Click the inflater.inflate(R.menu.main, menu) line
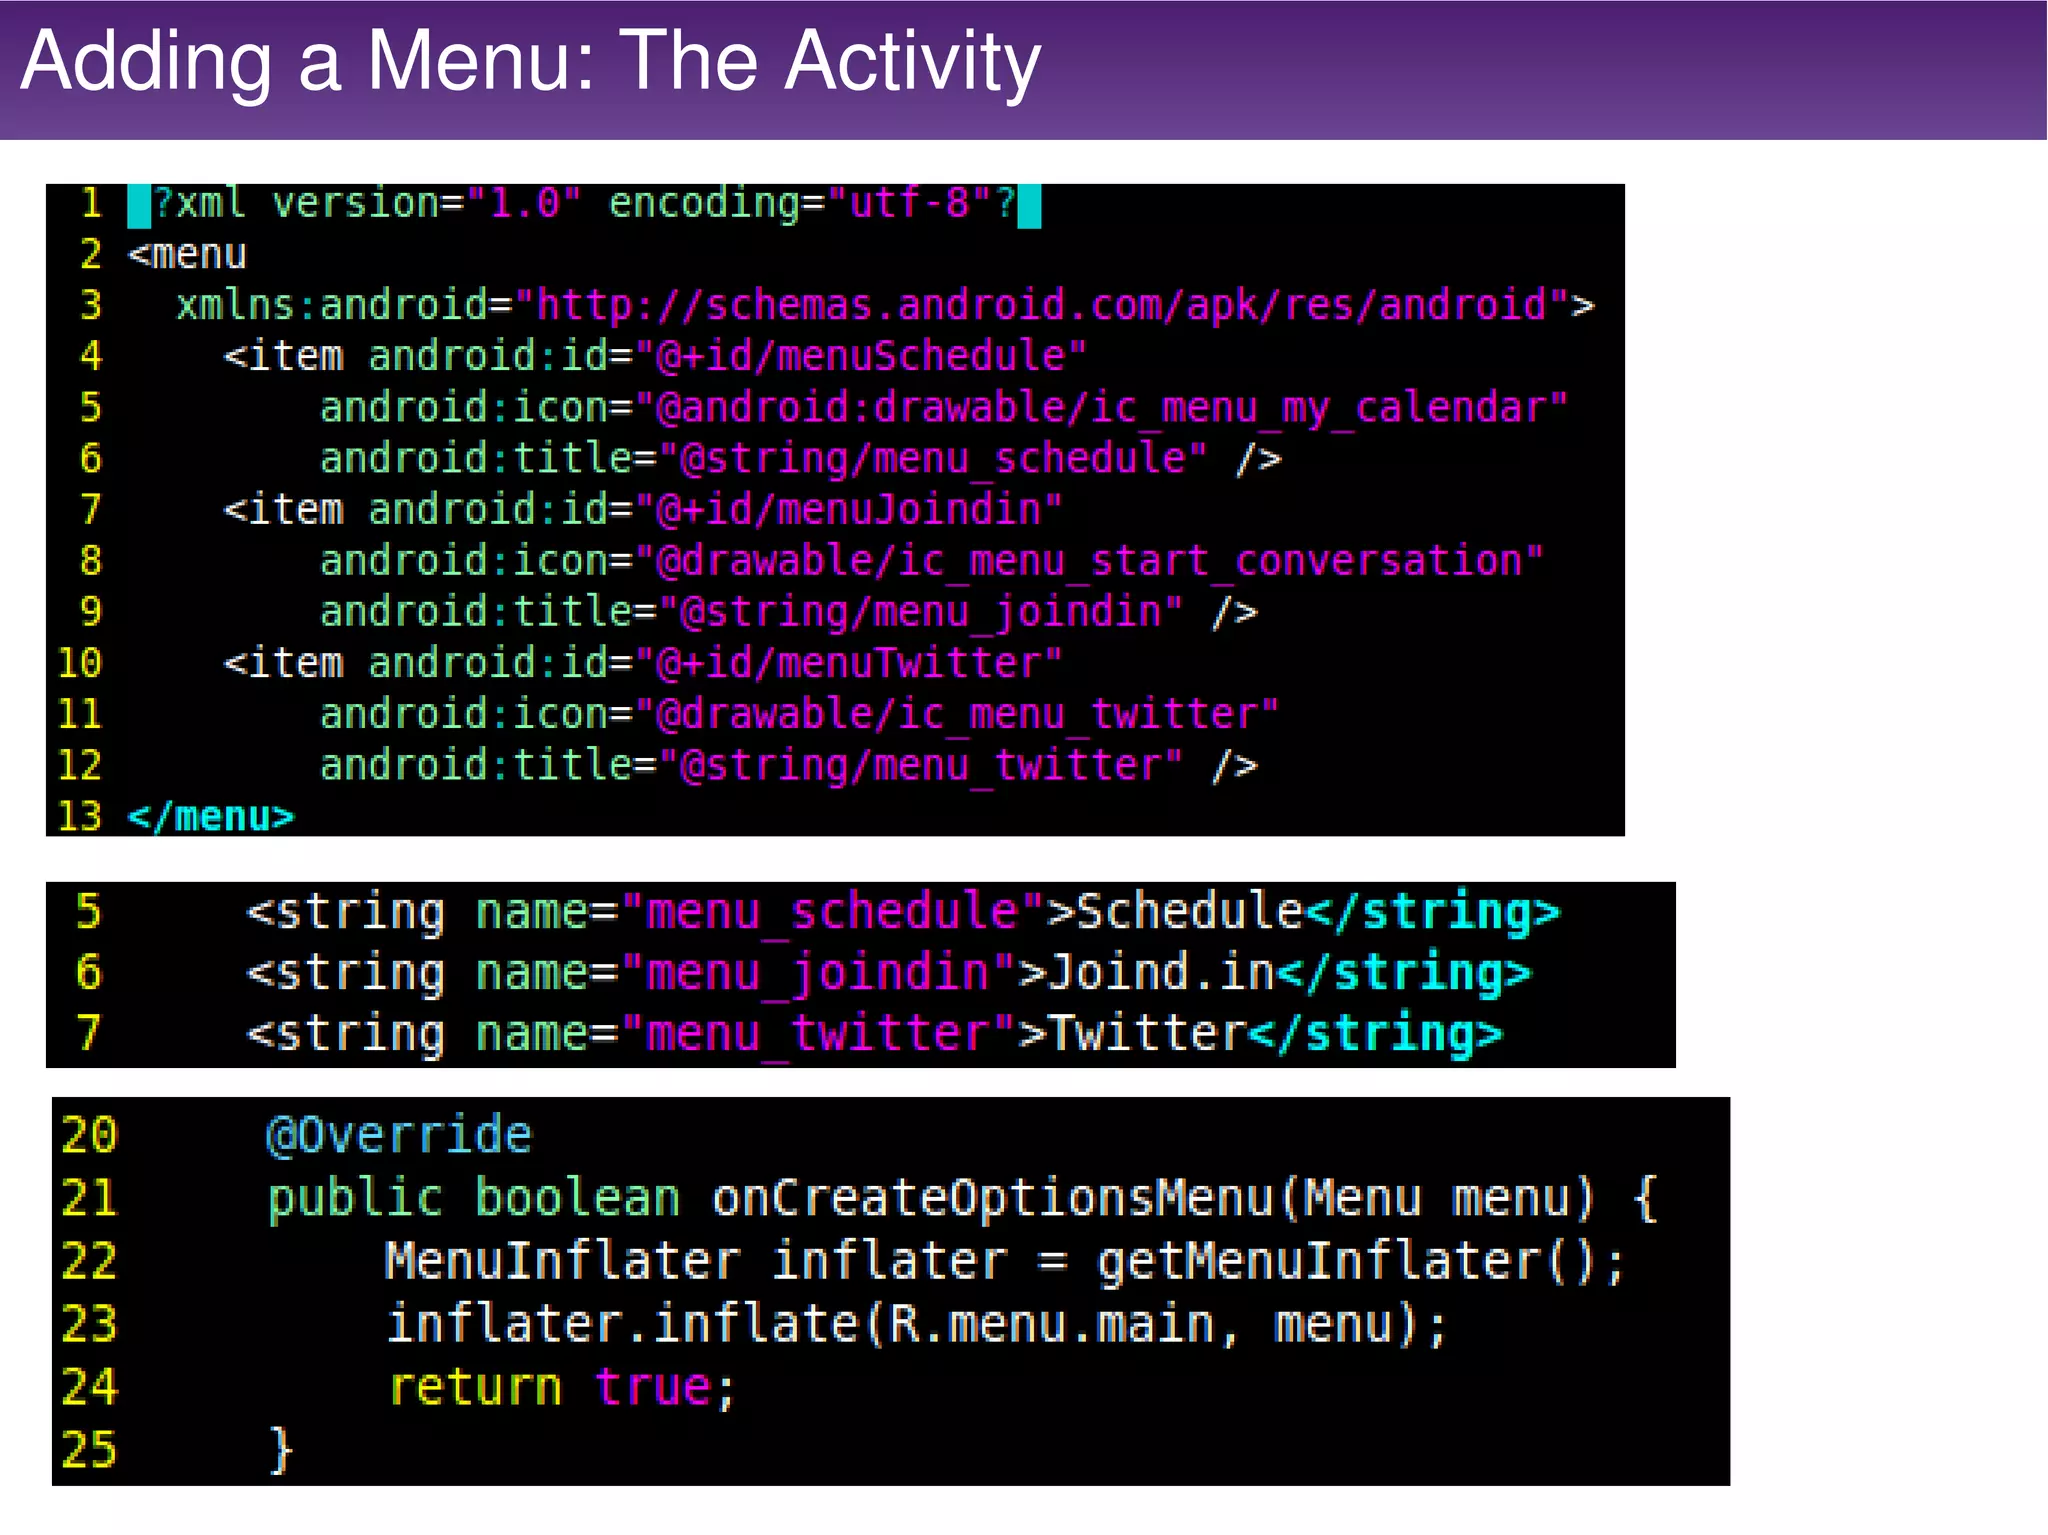Screen dimensions: 2048x1535 pos(917,1324)
